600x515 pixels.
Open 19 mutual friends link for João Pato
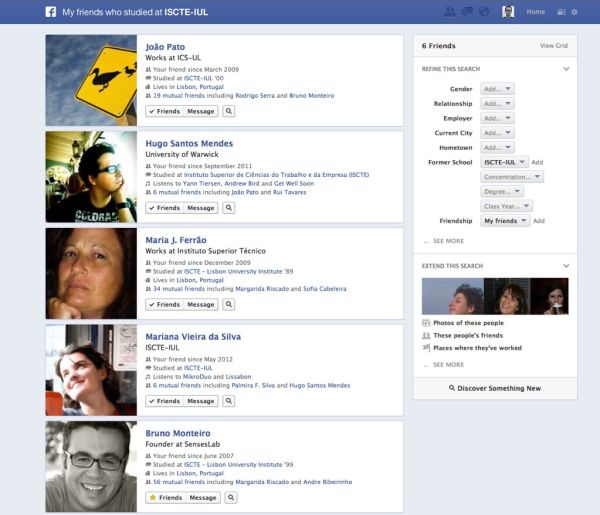coord(179,96)
